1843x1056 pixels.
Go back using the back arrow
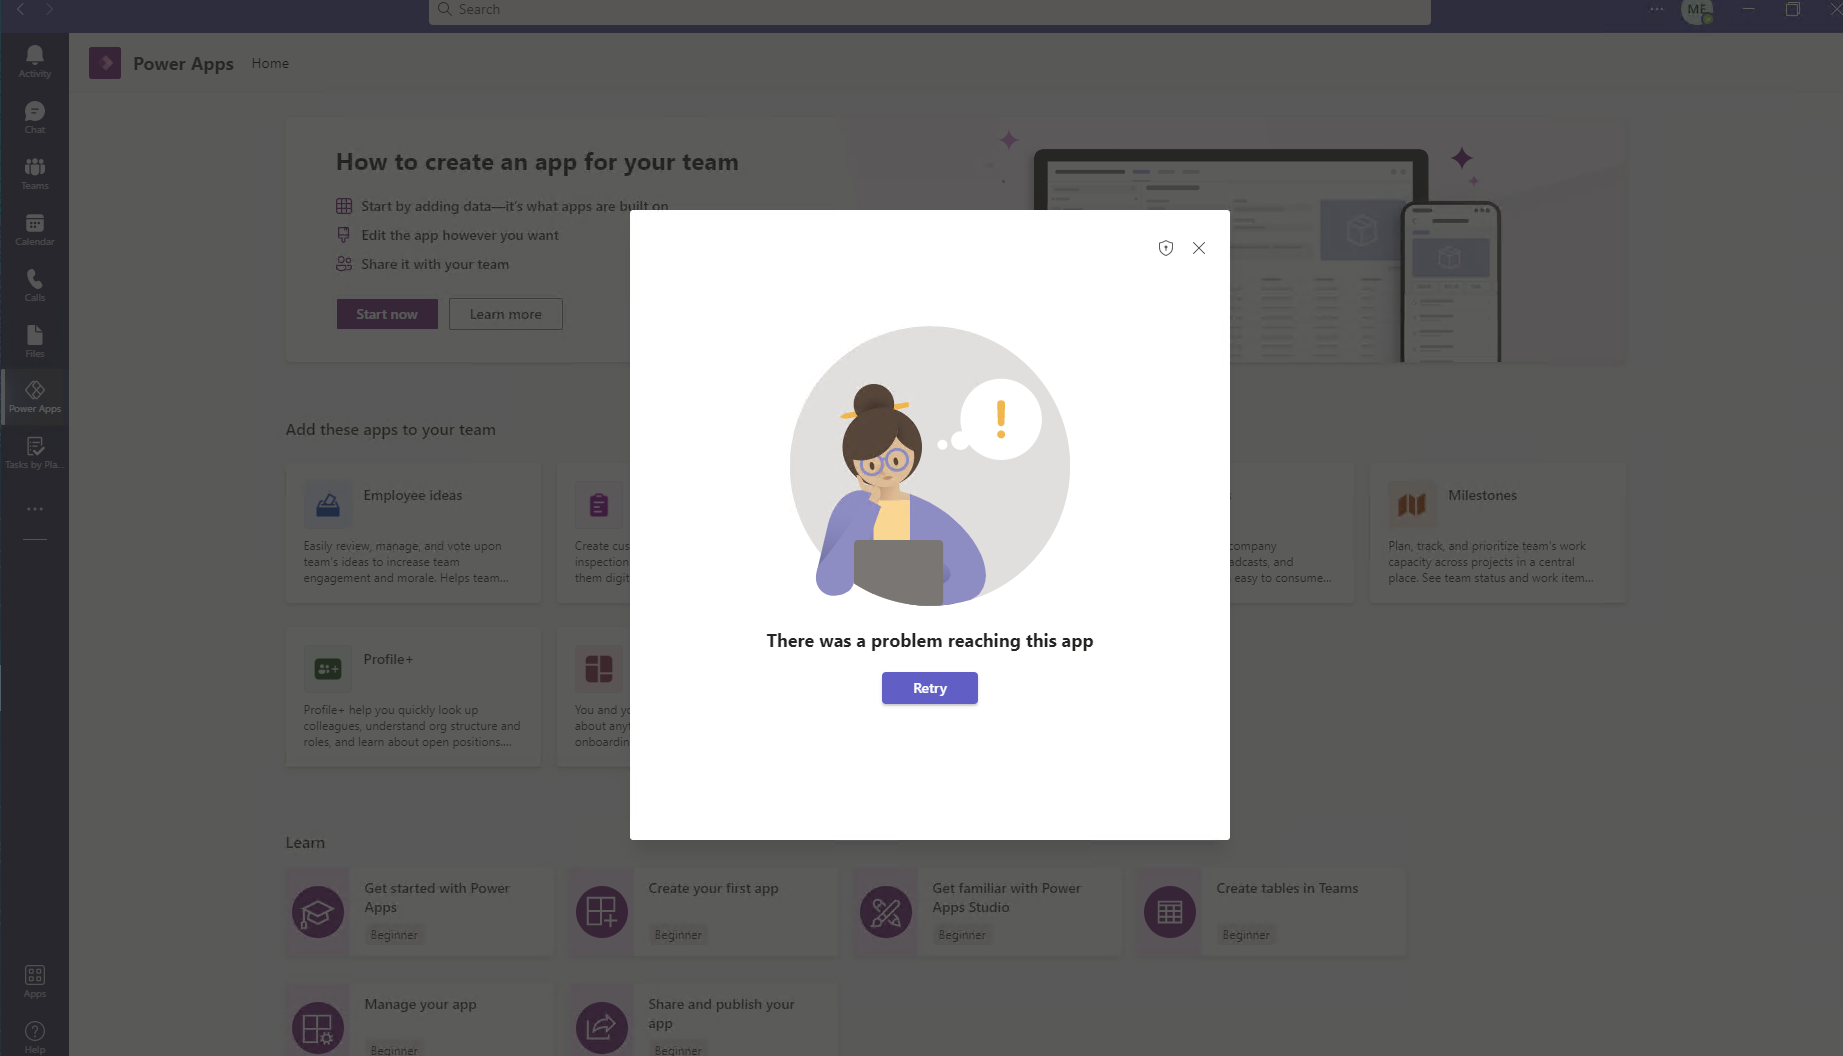point(20,9)
